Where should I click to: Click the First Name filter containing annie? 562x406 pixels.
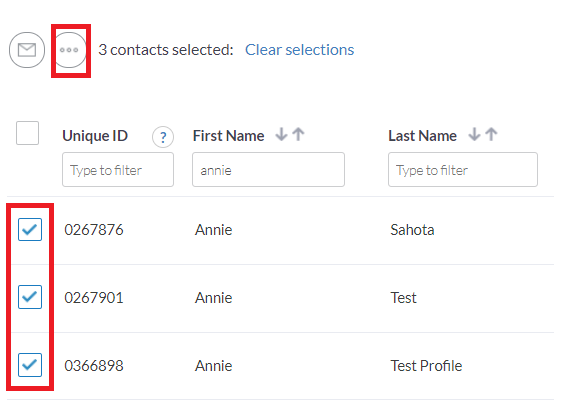268,169
